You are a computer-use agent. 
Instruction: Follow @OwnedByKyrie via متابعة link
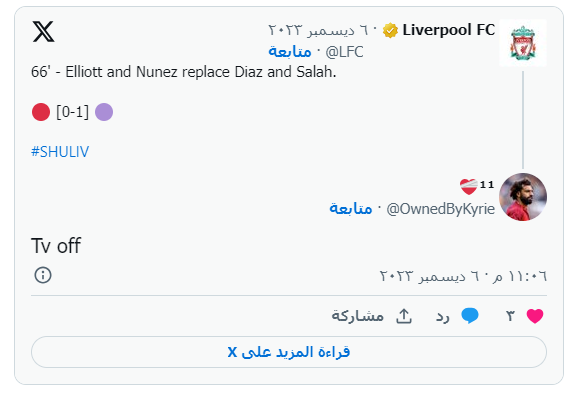350,209
